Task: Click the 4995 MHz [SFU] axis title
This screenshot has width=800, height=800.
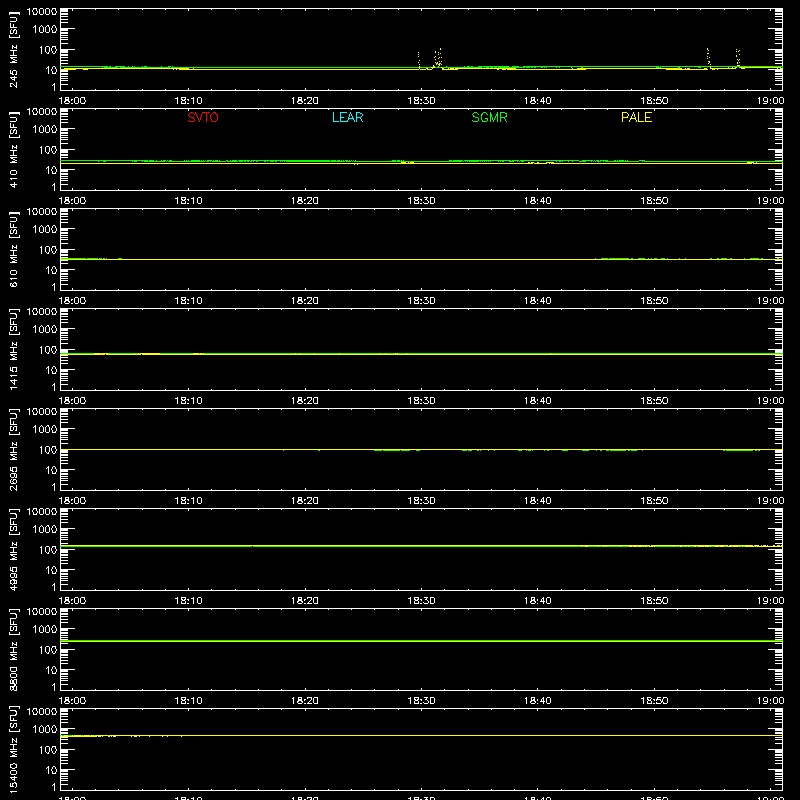Action: pyautogui.click(x=13, y=549)
